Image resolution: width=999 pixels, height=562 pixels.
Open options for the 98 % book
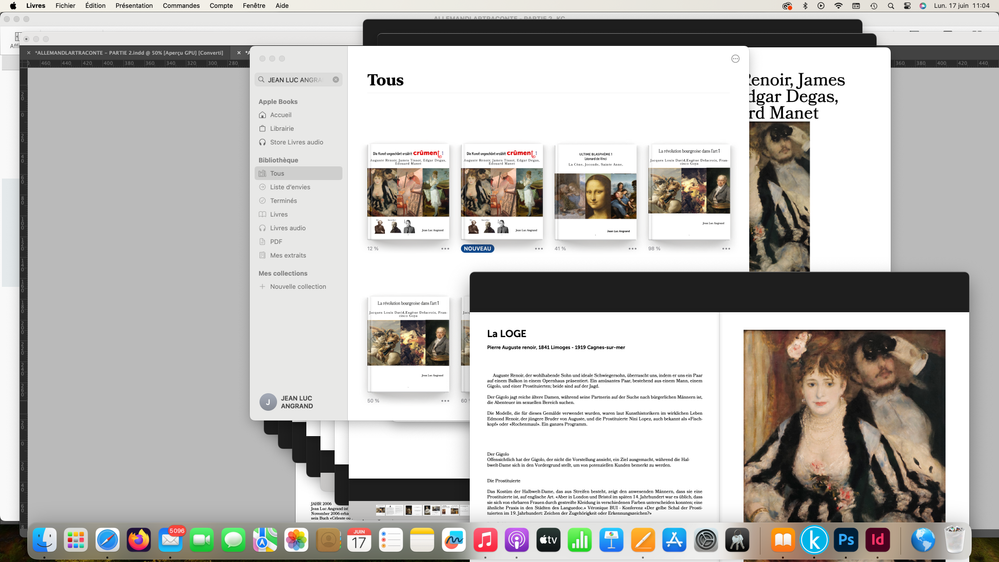726,249
